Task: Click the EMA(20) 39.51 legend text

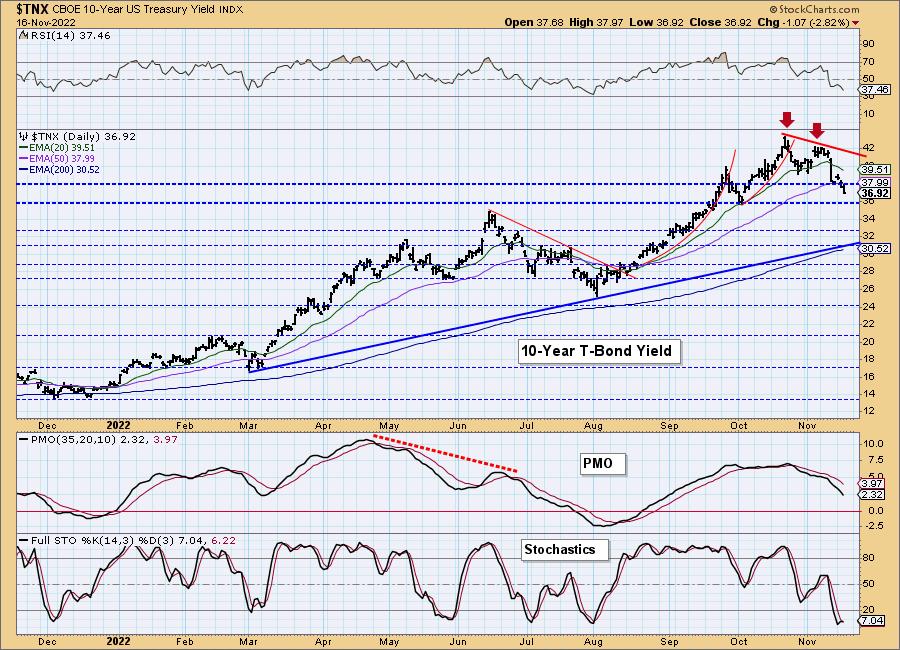Action: (x=62, y=148)
